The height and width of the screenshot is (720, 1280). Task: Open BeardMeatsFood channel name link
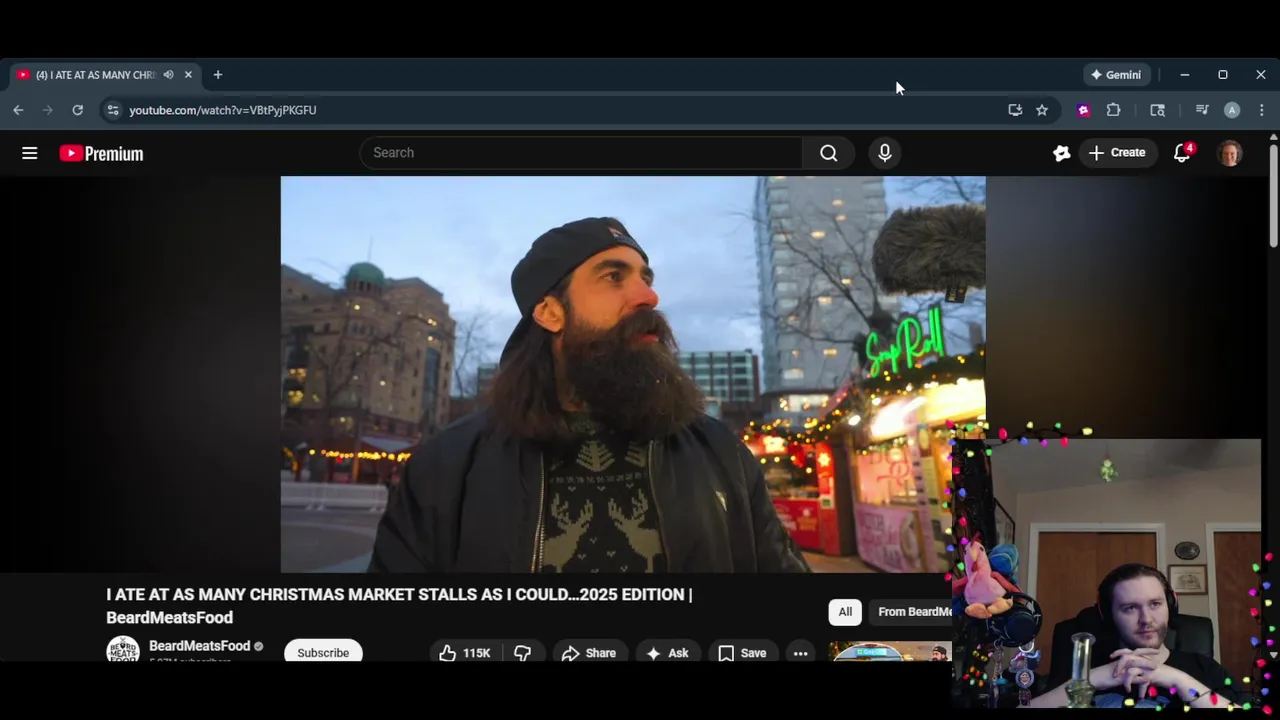(199, 646)
